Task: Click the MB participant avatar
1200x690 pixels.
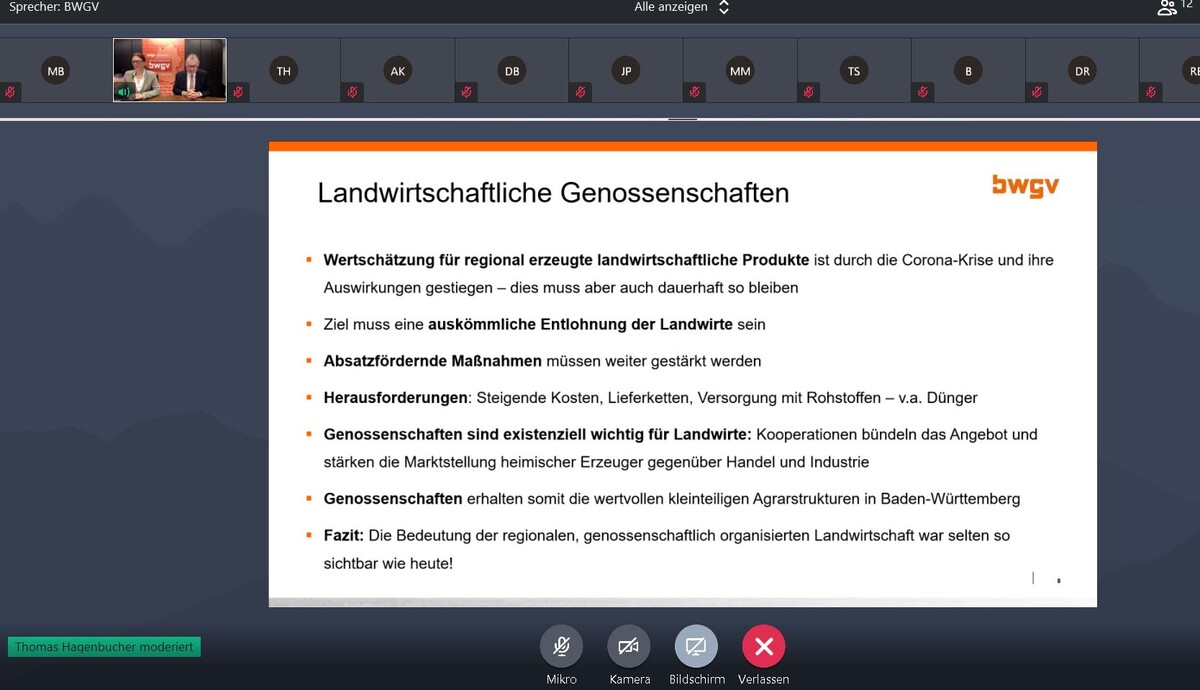Action: pos(56,71)
